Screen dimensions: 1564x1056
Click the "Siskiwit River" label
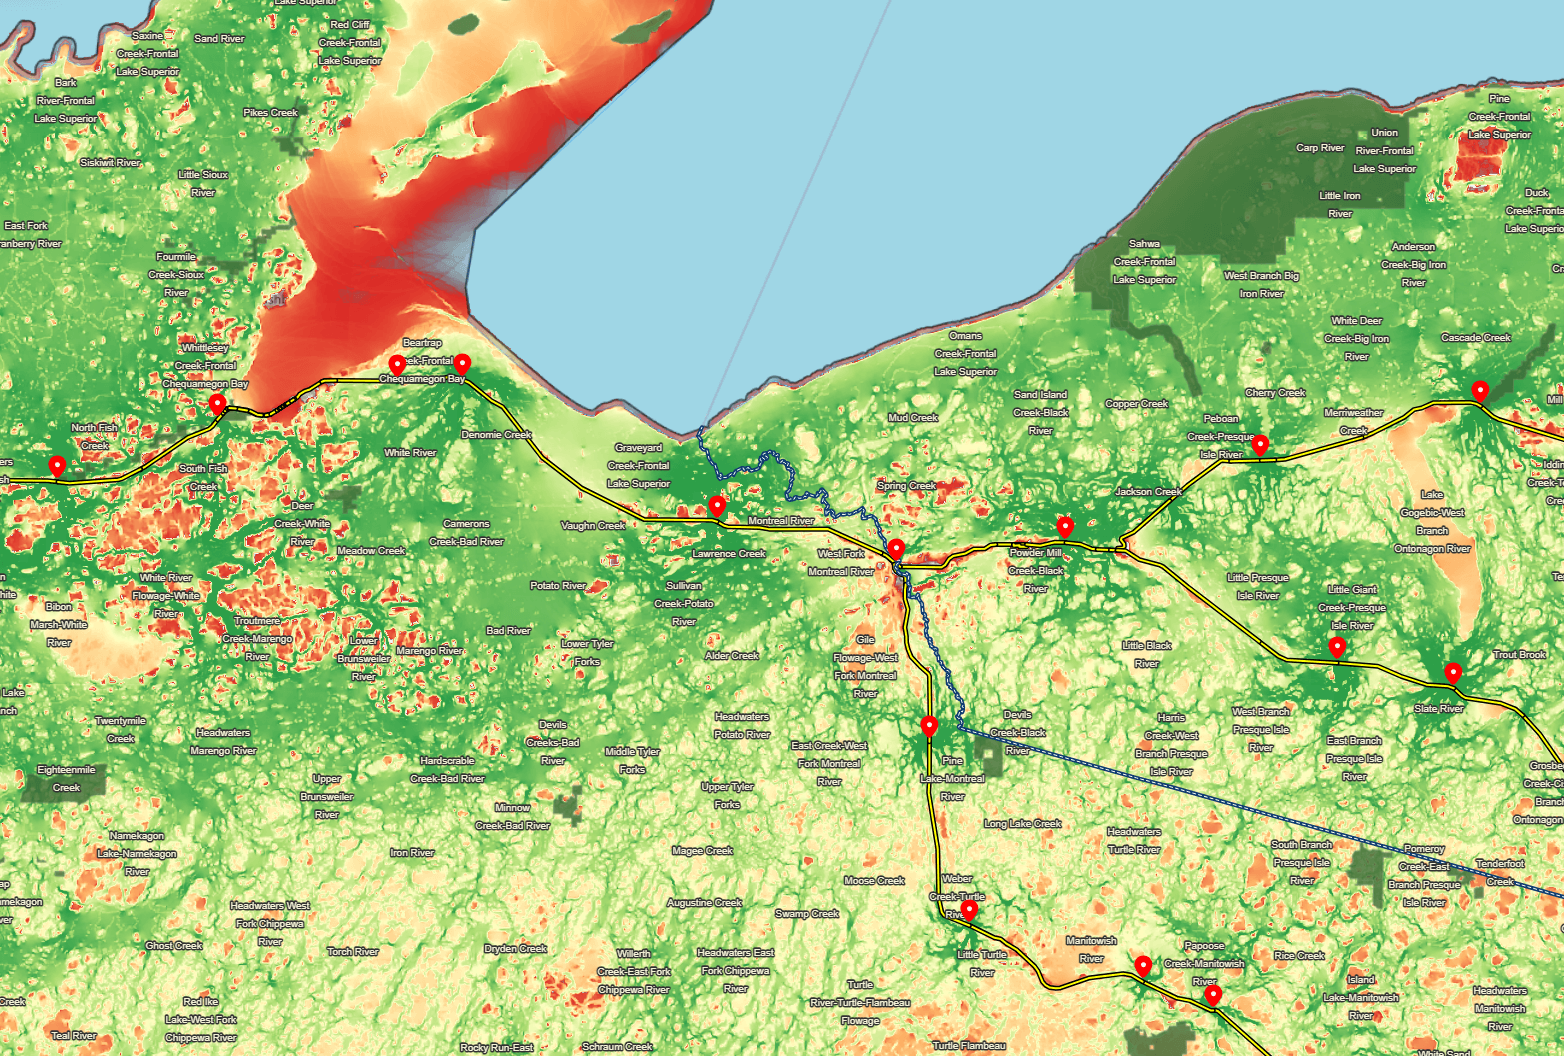pyautogui.click(x=111, y=162)
